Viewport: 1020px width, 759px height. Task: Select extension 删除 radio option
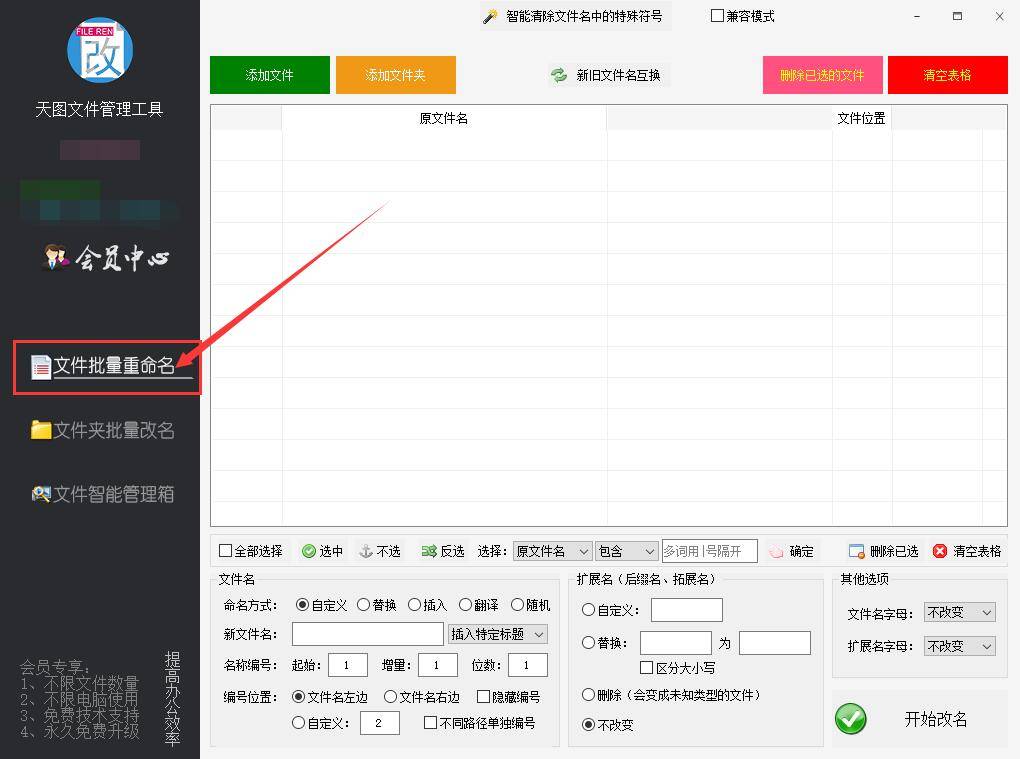[x=588, y=695]
